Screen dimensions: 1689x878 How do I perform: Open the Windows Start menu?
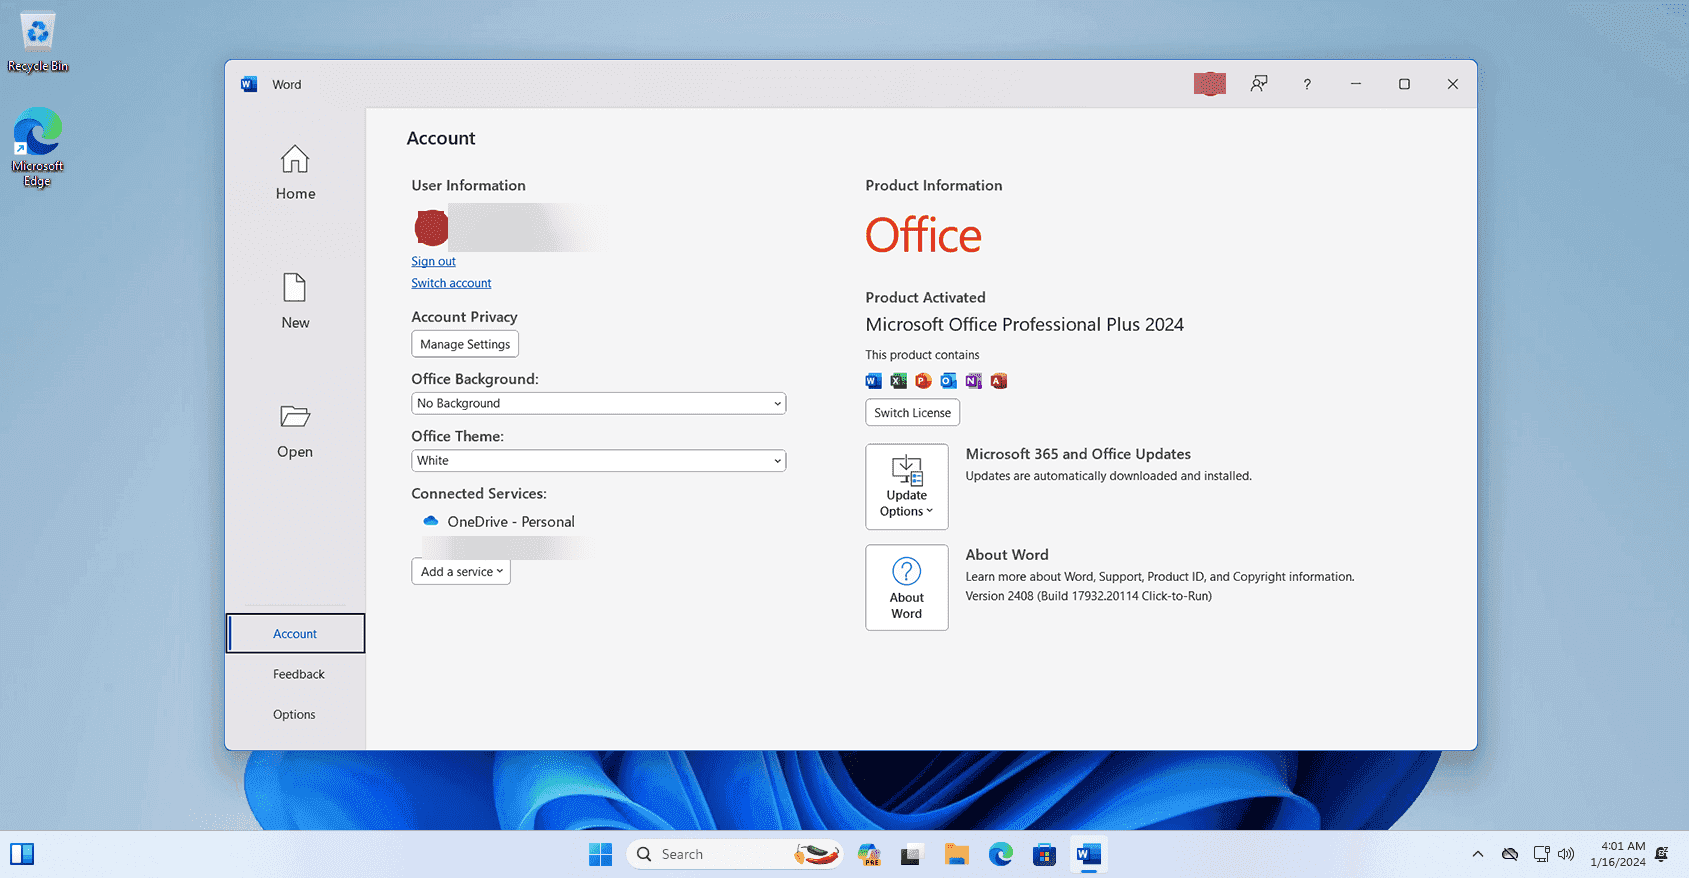[x=600, y=854]
